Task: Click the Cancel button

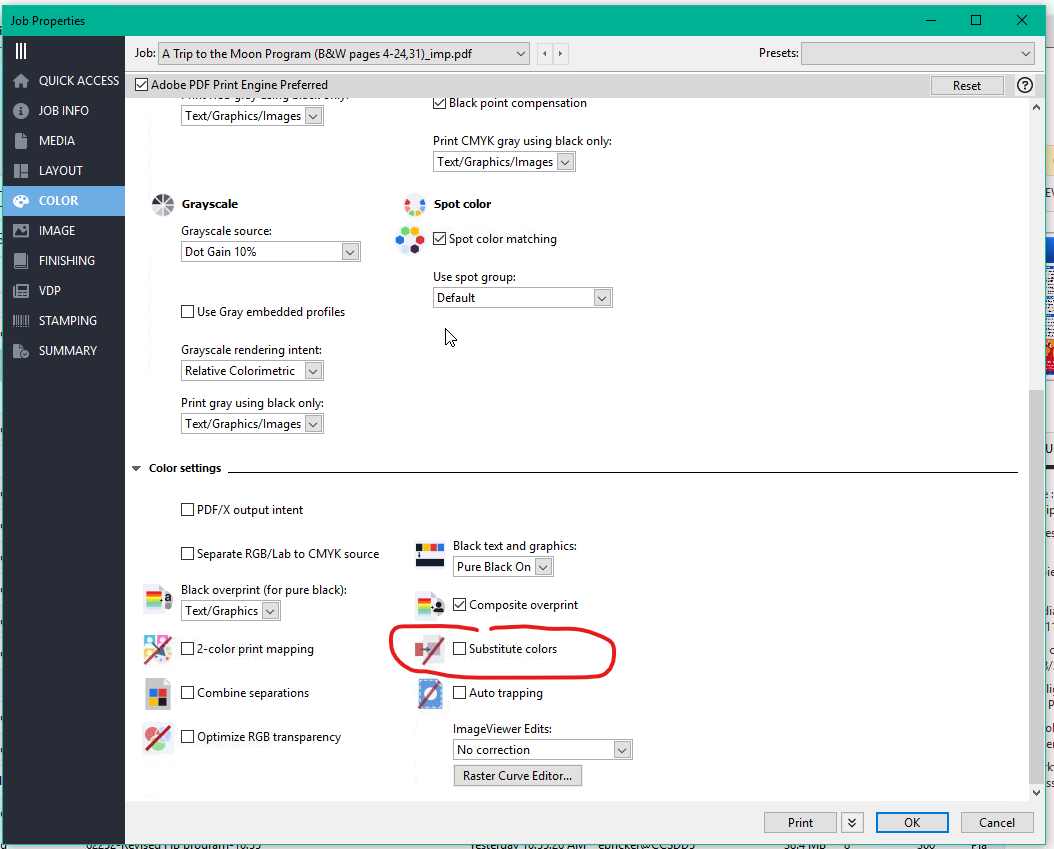Action: tap(997, 823)
